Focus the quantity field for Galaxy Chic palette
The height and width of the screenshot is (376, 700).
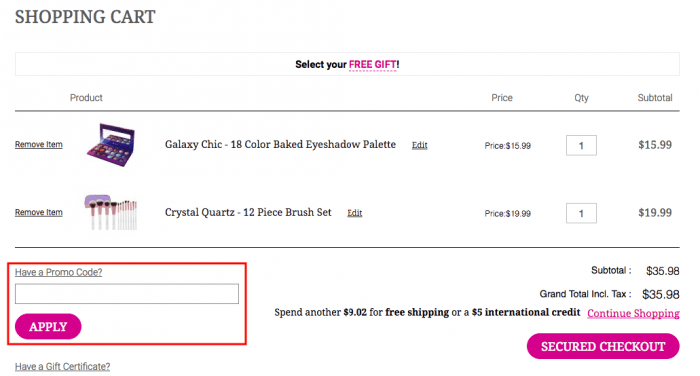pyautogui.click(x=581, y=146)
